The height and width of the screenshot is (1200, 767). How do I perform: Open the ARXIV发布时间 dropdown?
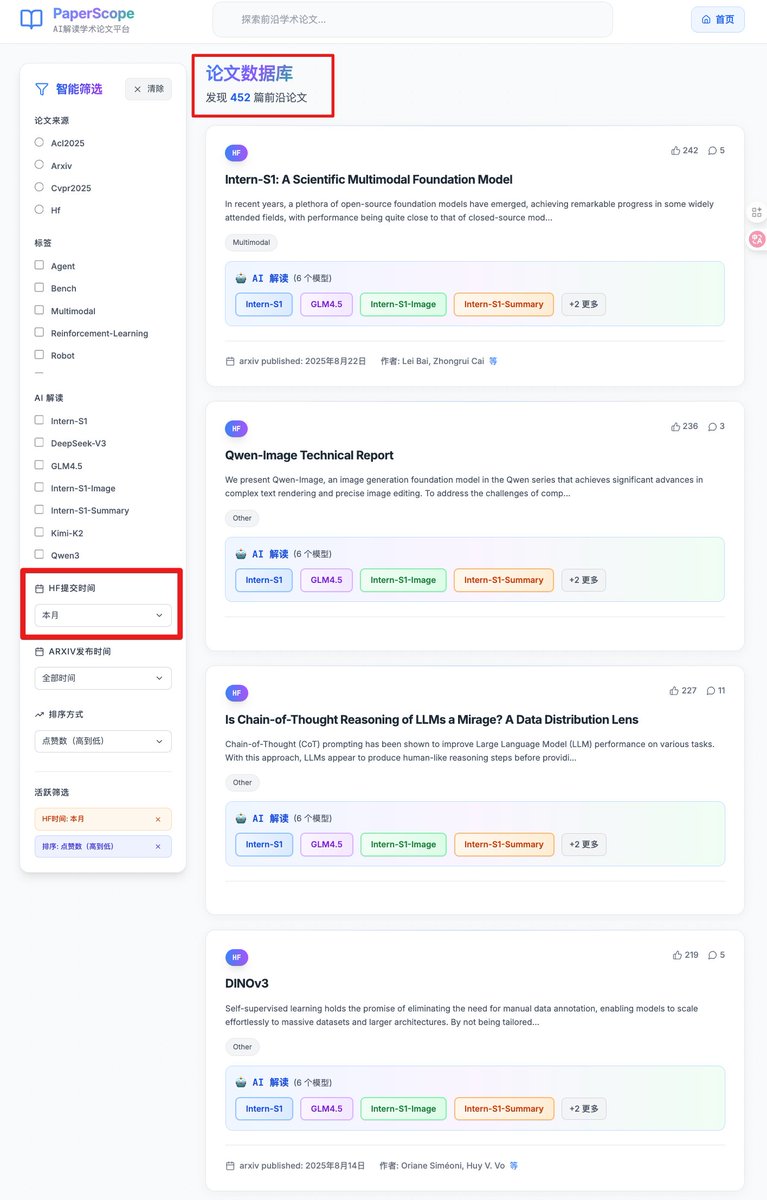(103, 678)
